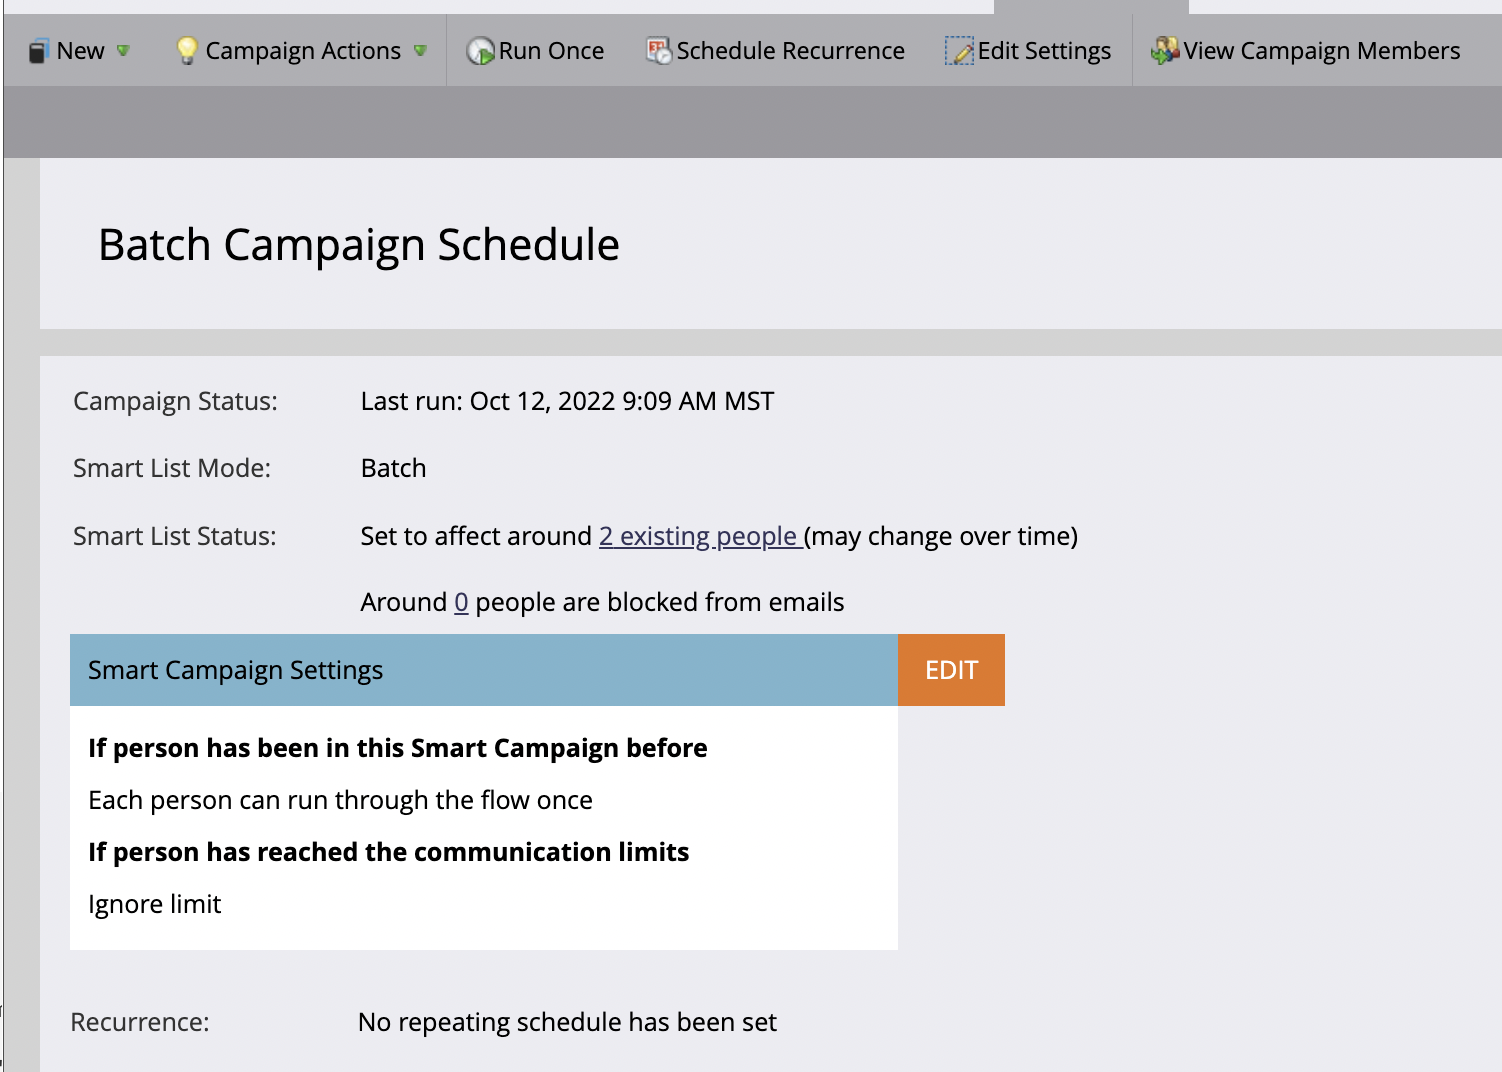Viewport: 1502px width, 1072px height.
Task: Open the View Campaign Members text label
Action: click(1322, 51)
